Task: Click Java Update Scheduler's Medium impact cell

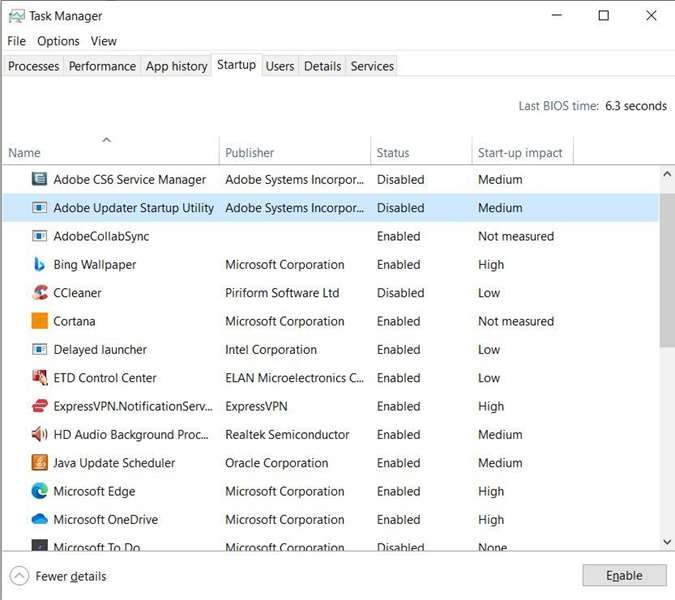Action: [500, 463]
